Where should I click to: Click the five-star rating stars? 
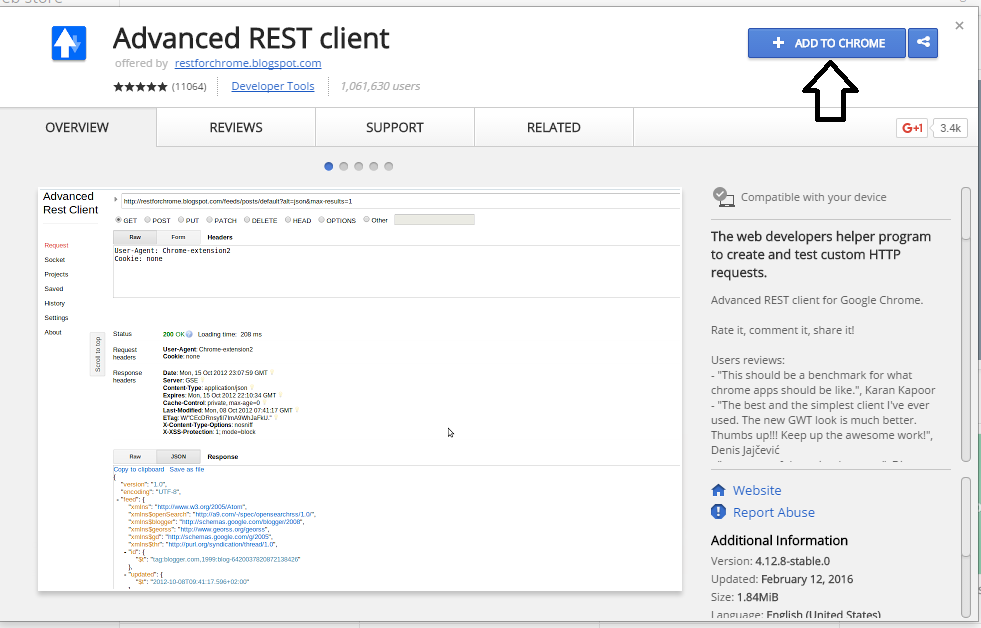[x=140, y=87]
